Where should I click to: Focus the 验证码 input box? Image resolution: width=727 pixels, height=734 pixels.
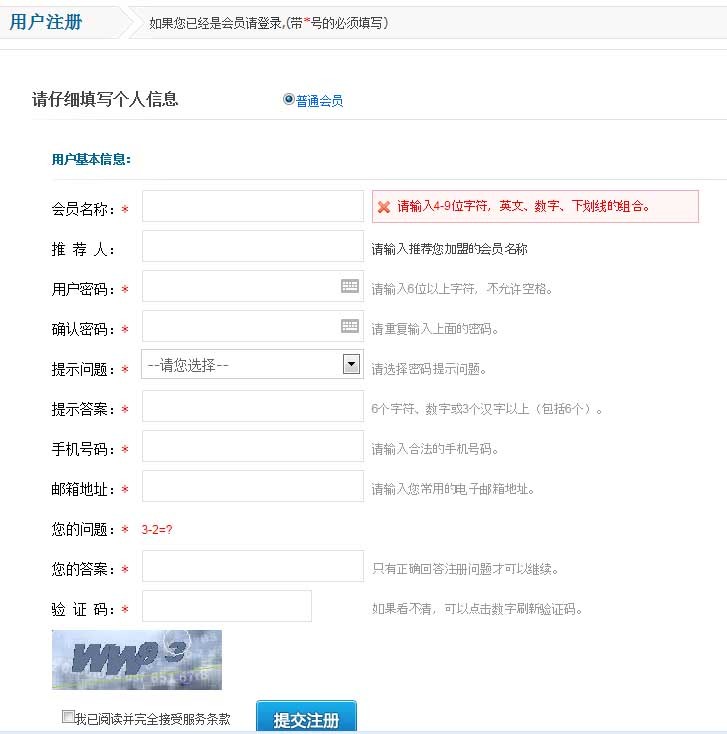(227, 606)
